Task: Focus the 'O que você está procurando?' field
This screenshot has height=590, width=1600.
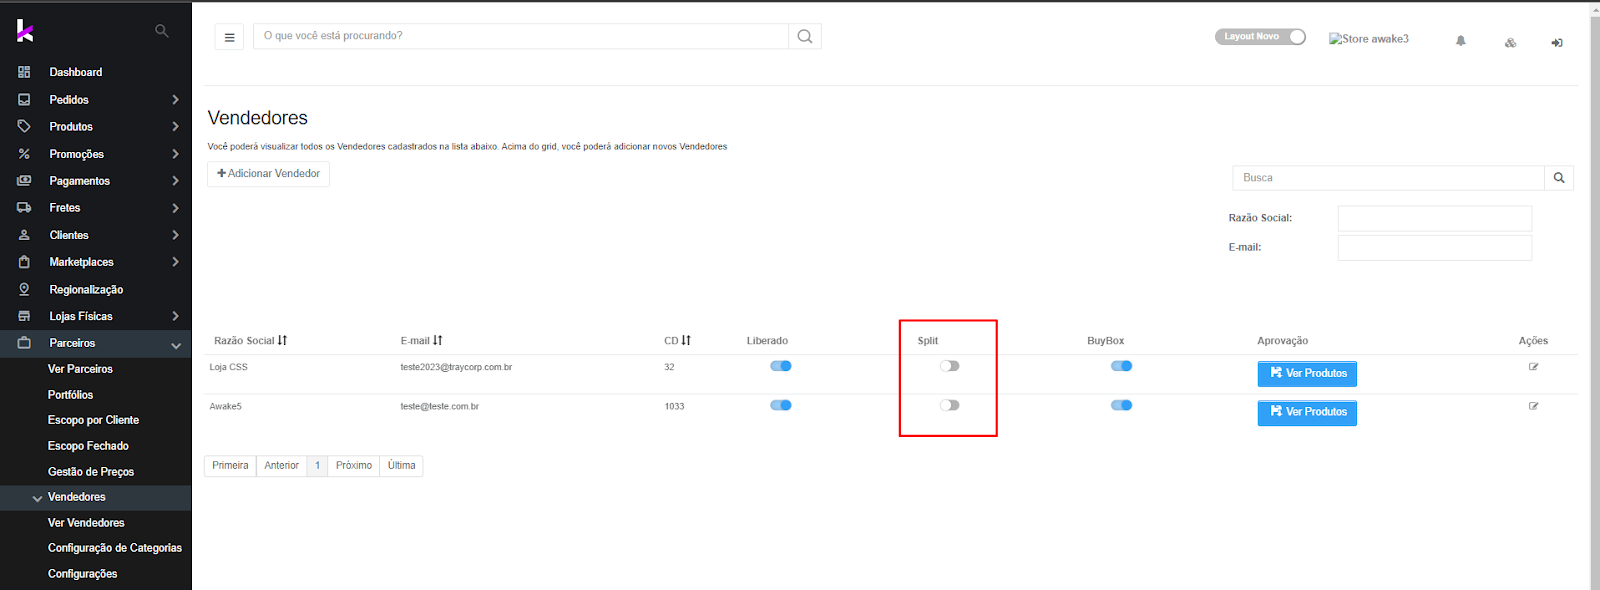Action: point(521,37)
